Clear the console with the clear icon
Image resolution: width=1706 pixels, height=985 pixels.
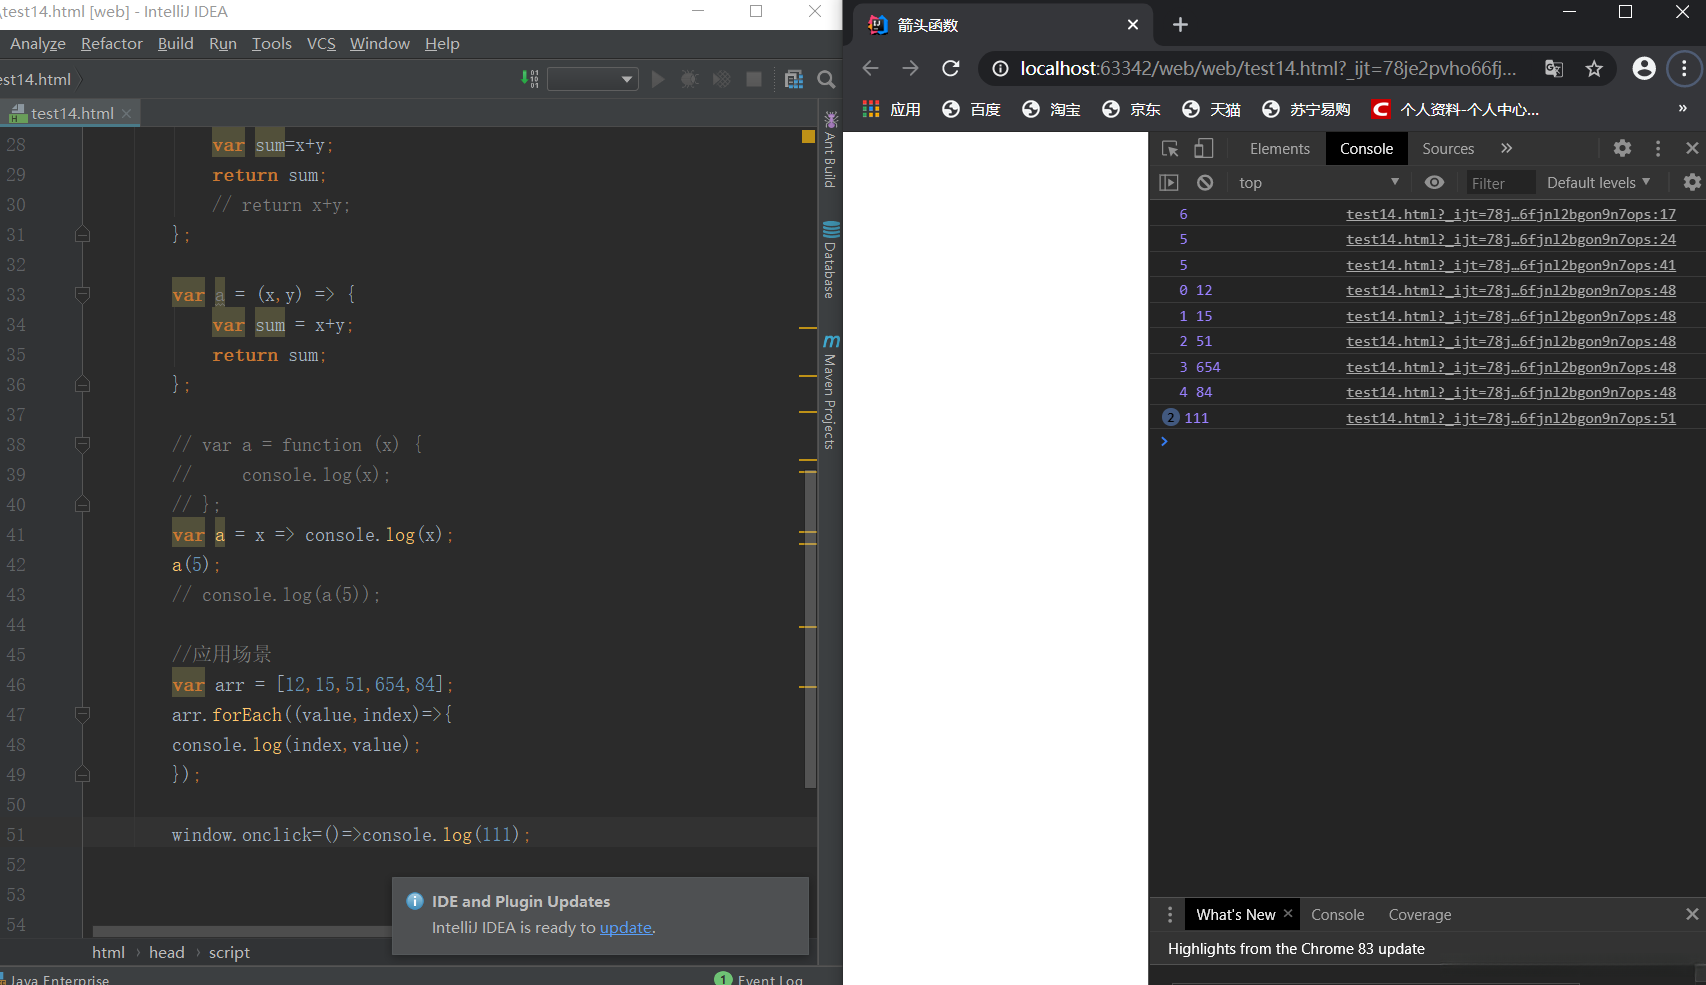click(x=1205, y=182)
